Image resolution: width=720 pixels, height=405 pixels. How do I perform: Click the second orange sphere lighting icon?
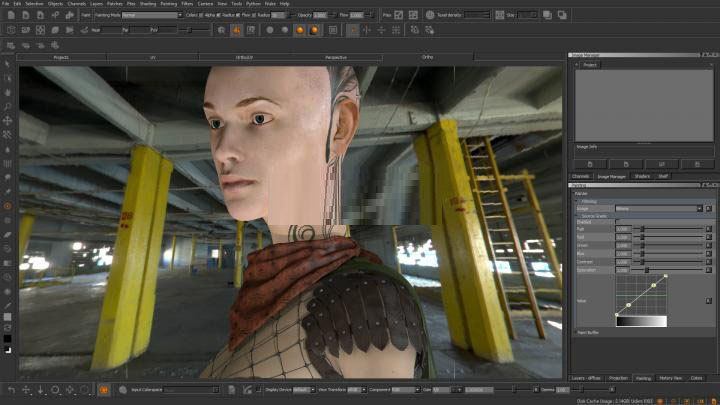(x=315, y=30)
